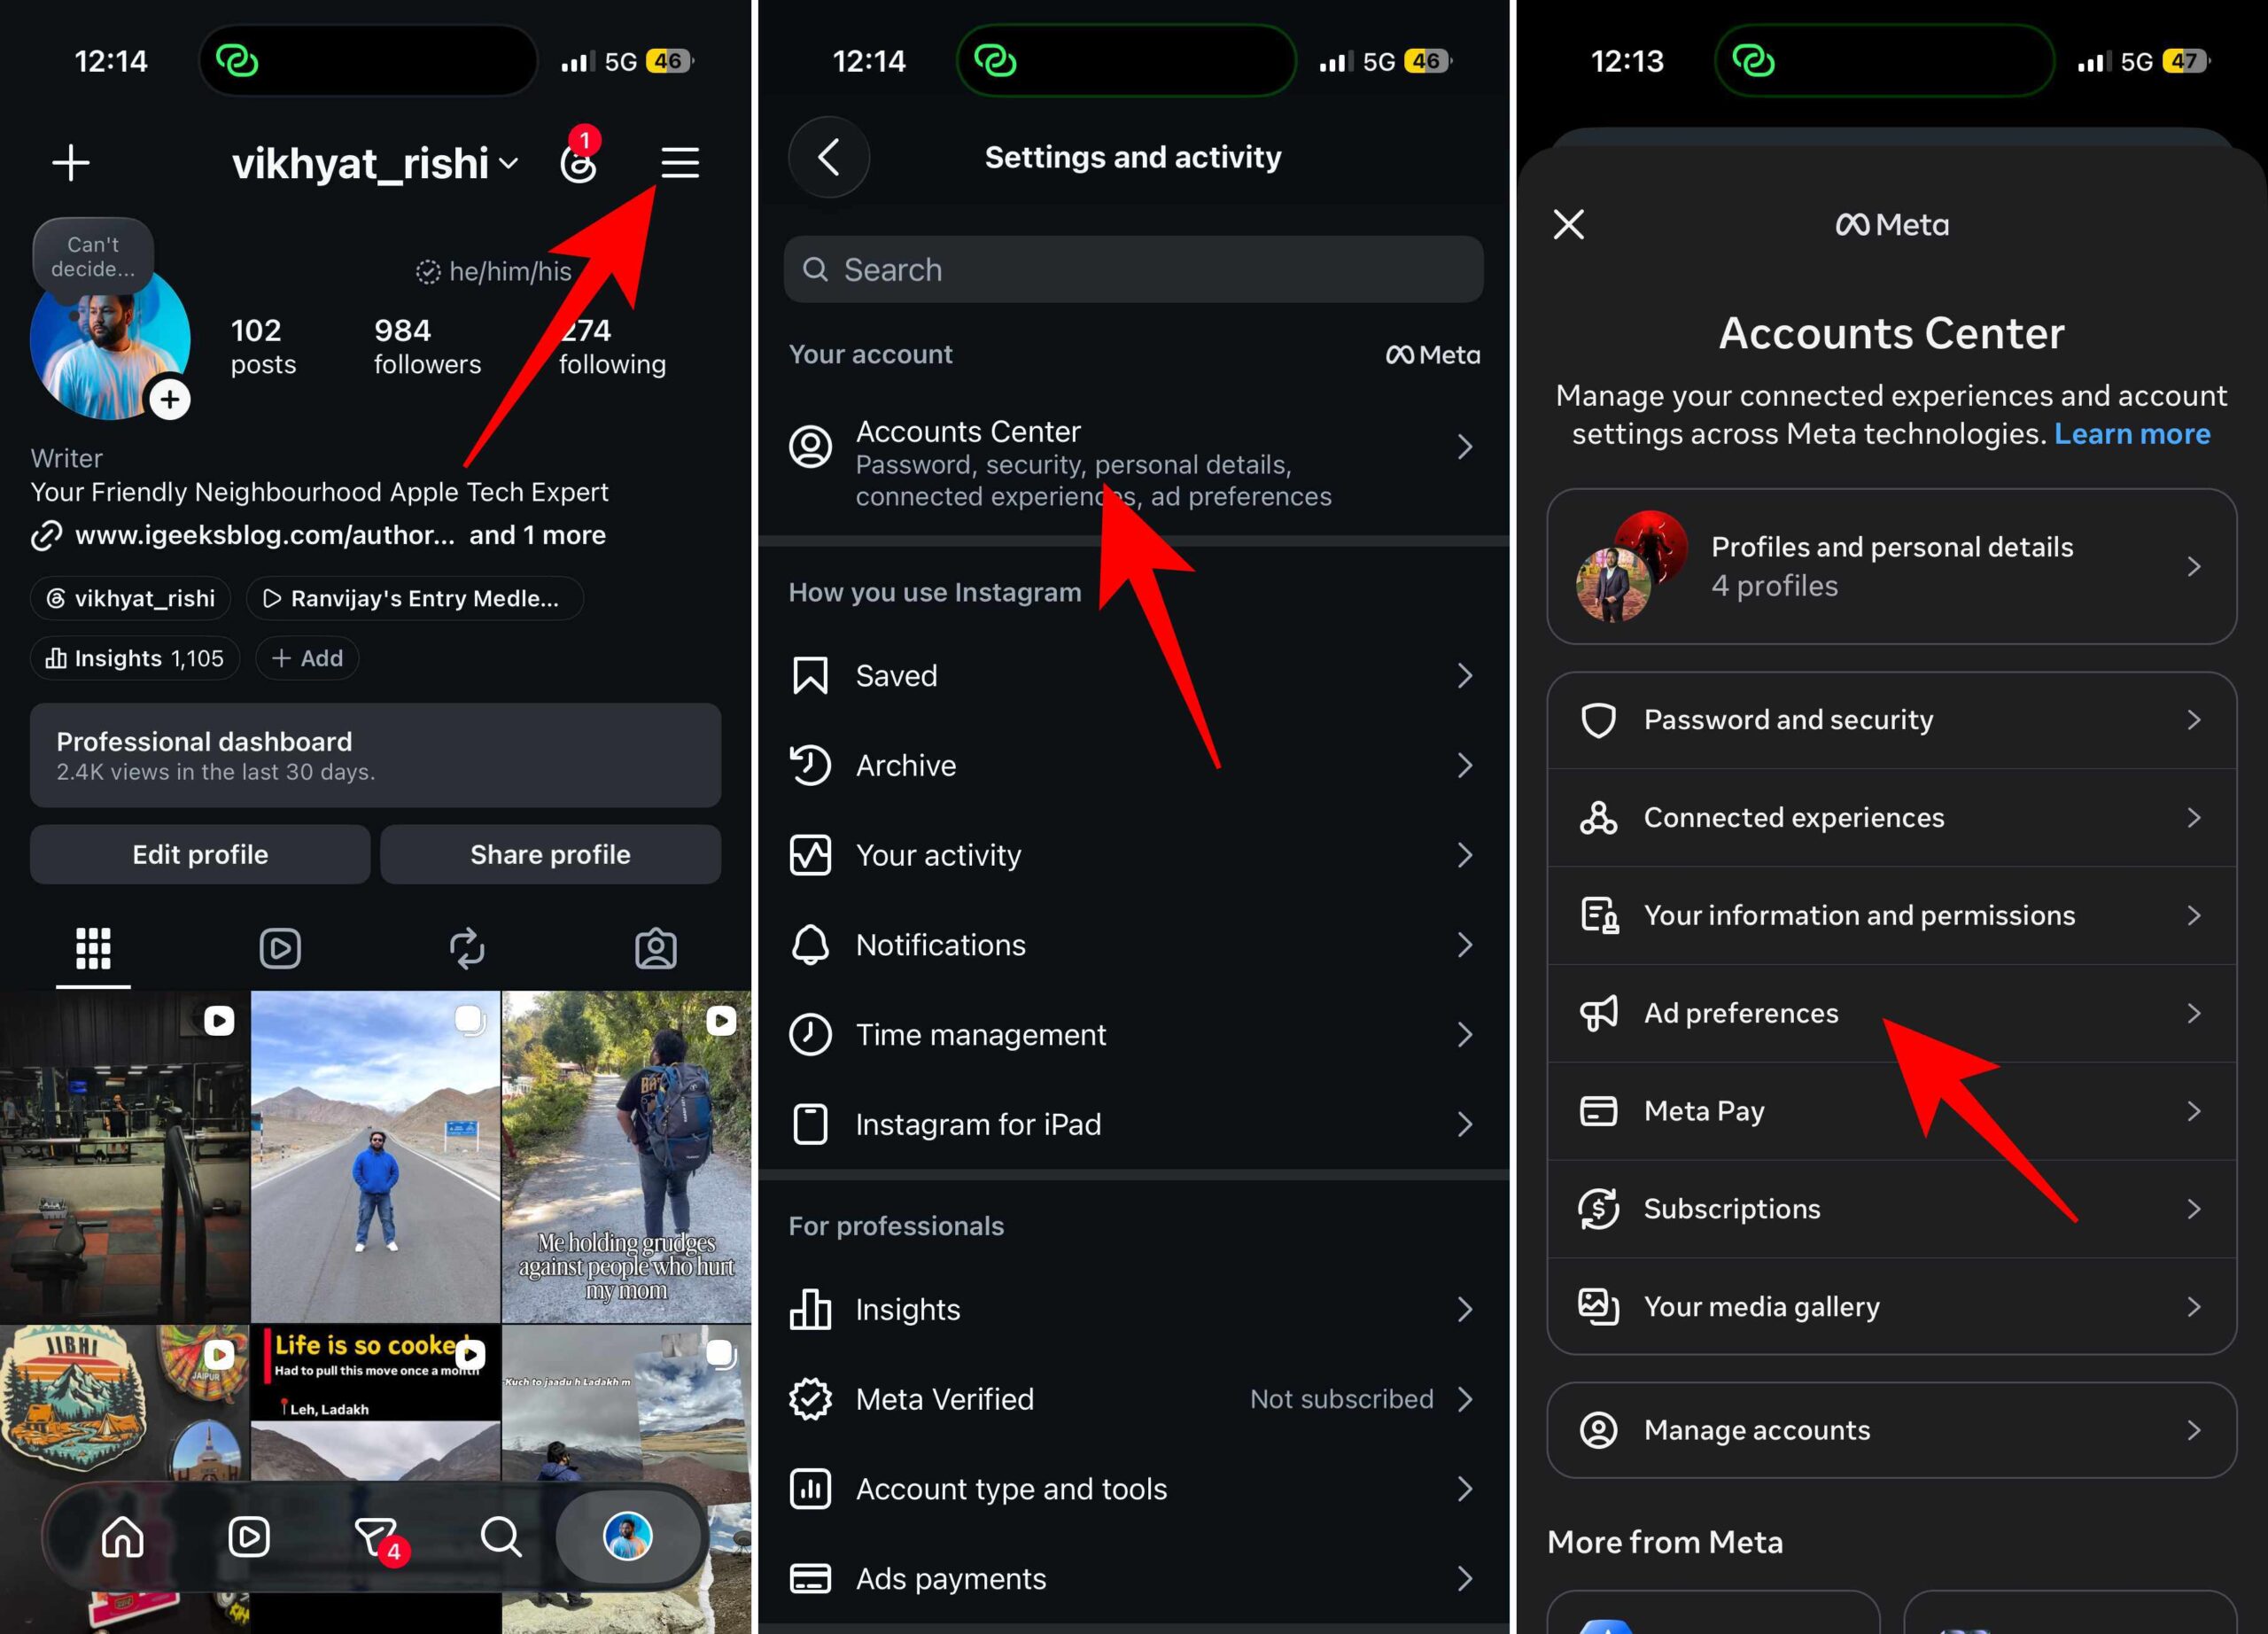2268x1634 pixels.
Task: Expand the Connected experiences chevron
Action: point(2194,818)
